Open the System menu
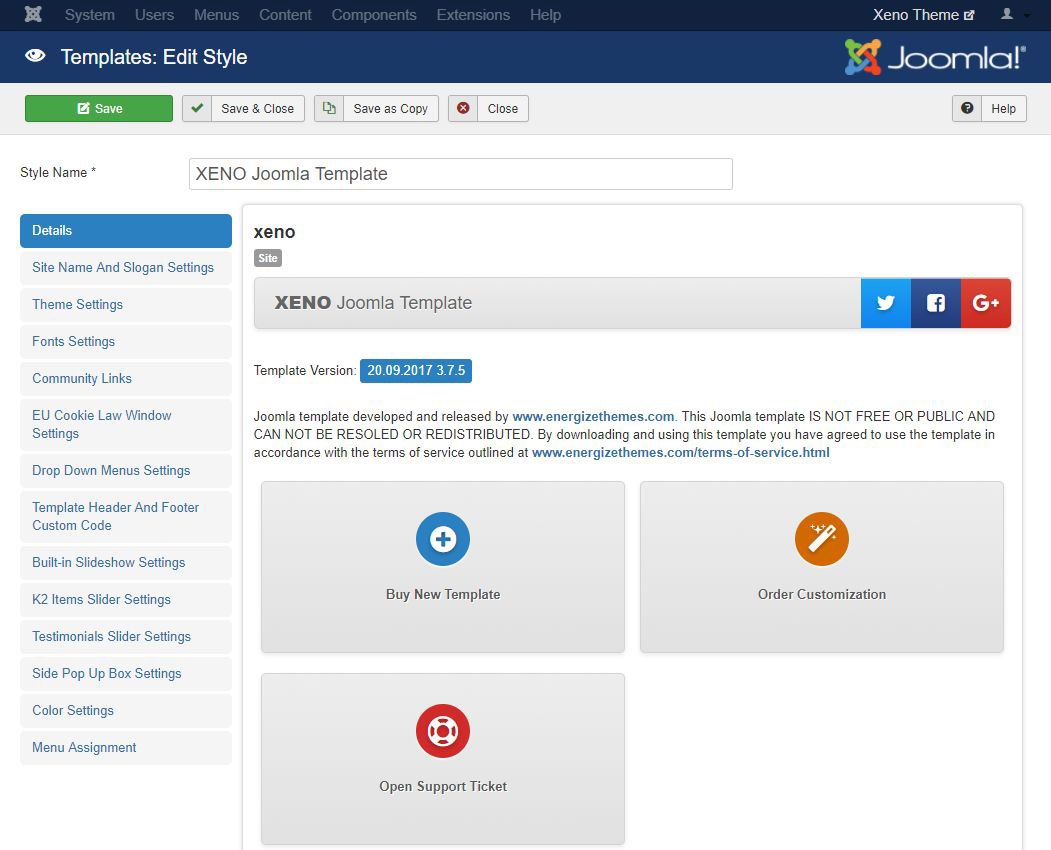The width and height of the screenshot is (1051, 850). click(90, 15)
